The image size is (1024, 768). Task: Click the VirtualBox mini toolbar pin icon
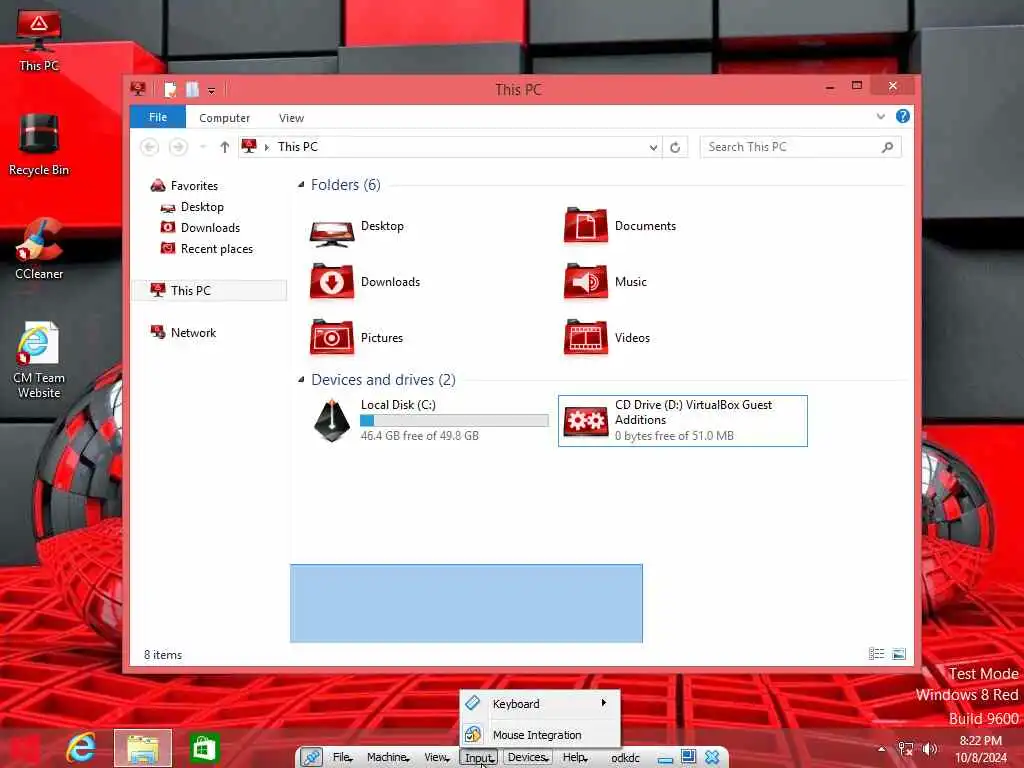pos(312,758)
